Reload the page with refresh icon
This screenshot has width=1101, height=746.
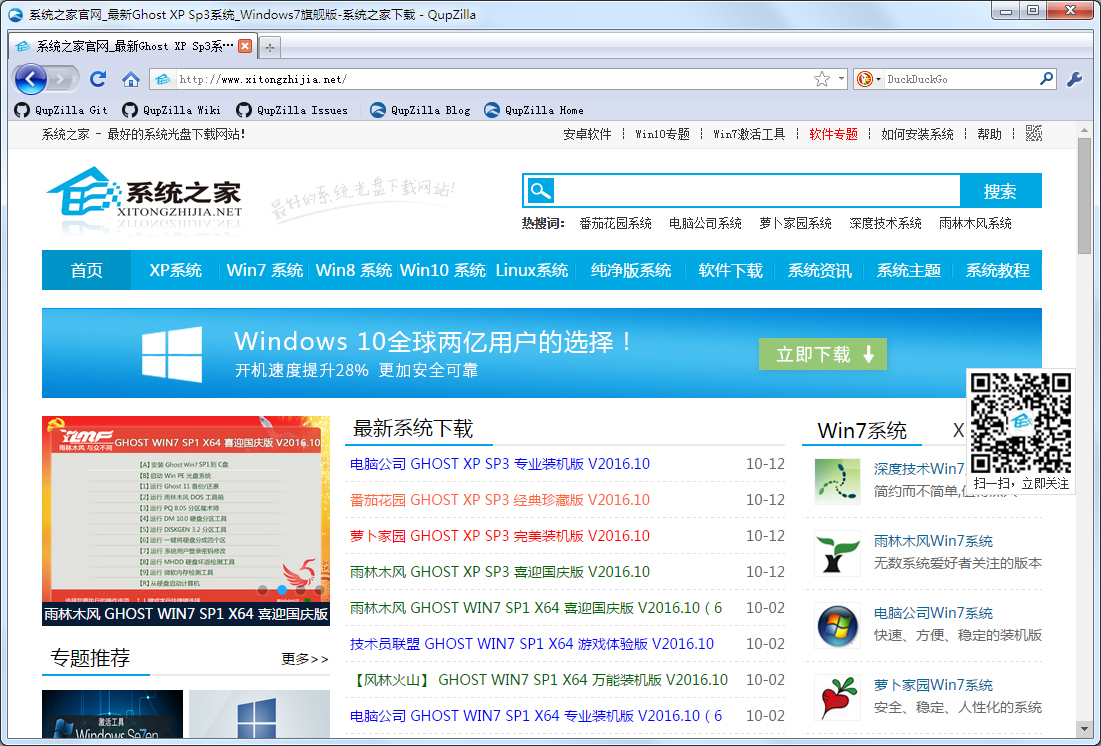98,79
